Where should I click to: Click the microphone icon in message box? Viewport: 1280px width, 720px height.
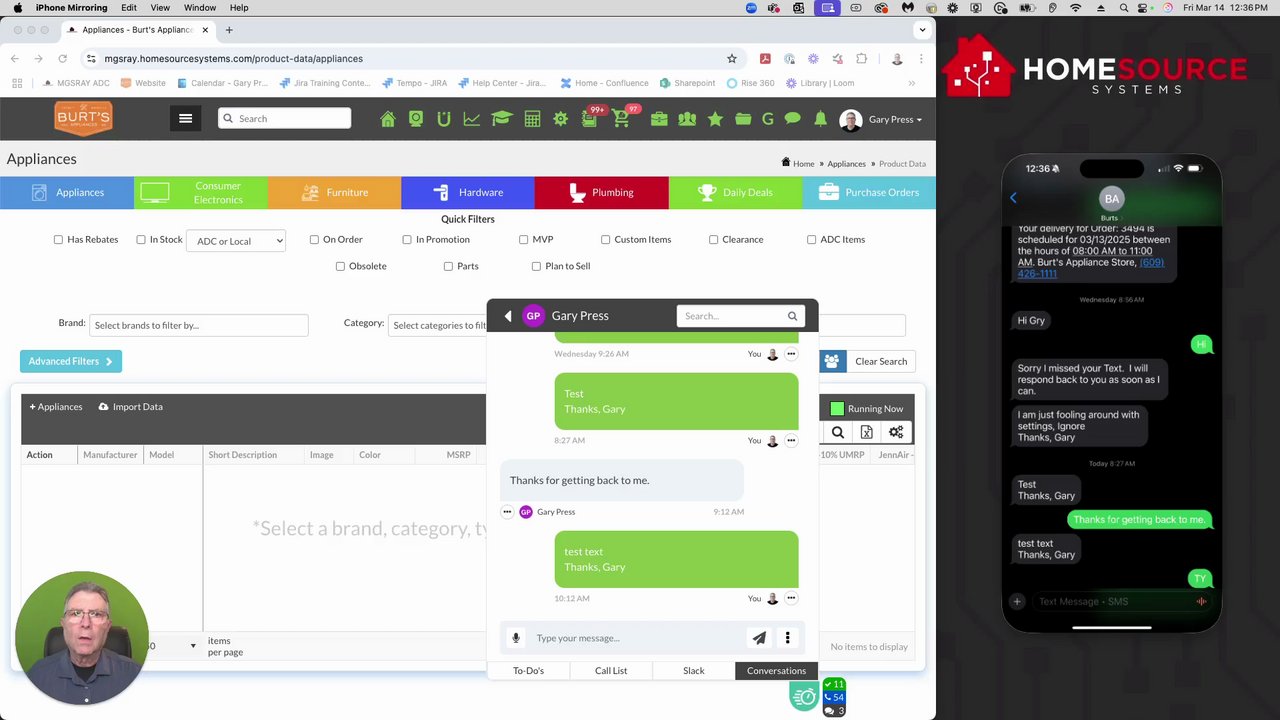pyautogui.click(x=516, y=638)
